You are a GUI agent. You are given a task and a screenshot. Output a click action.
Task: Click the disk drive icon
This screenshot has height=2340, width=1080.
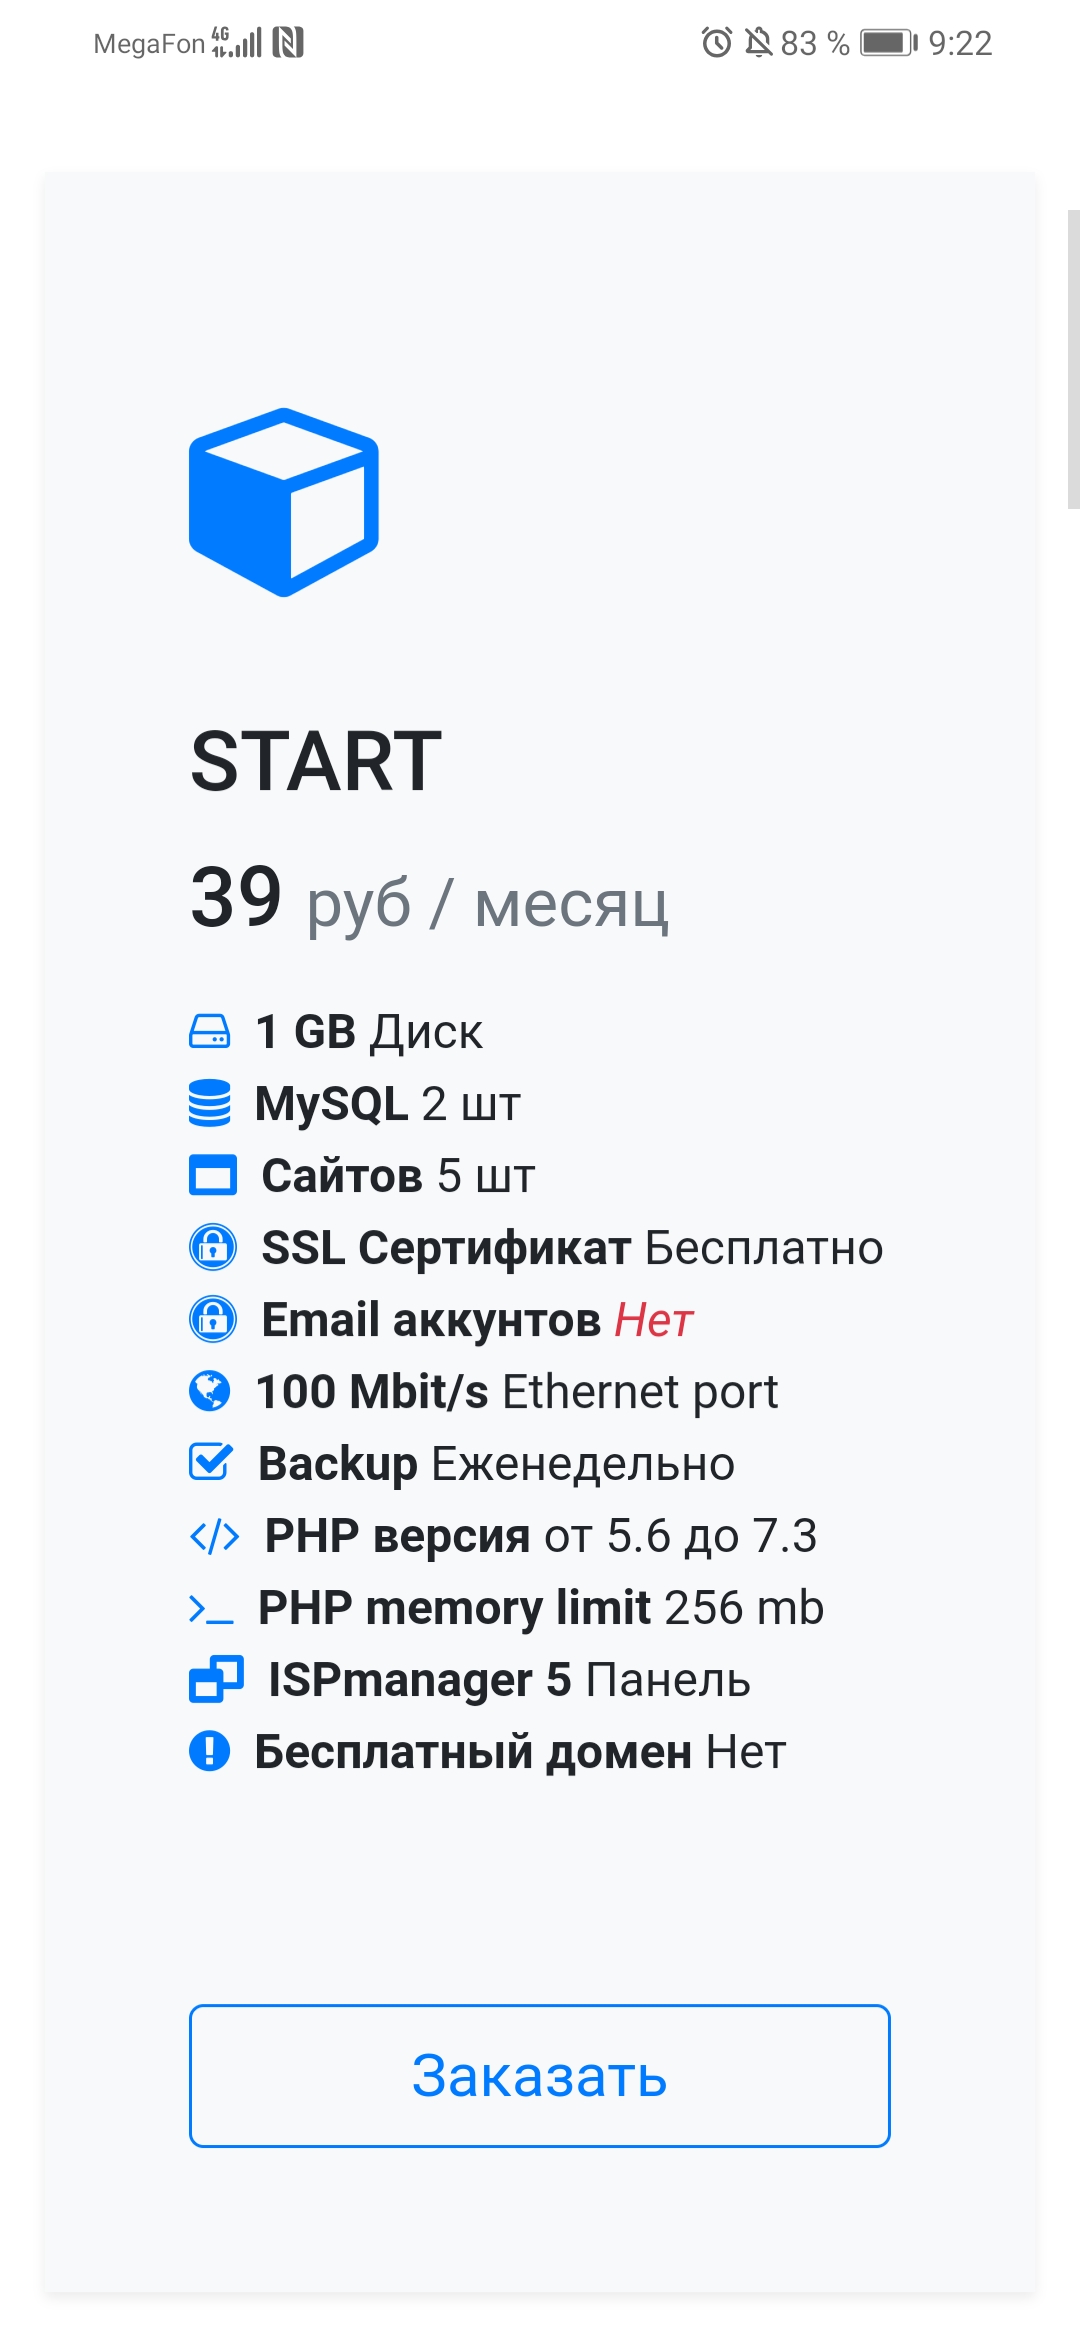210,1031
